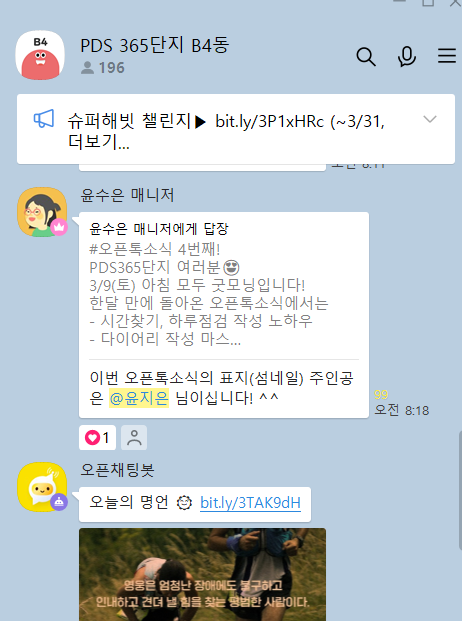The height and width of the screenshot is (621, 462).
Task: Open 윤수은 매니저 profile avatar
Action: coord(42,212)
